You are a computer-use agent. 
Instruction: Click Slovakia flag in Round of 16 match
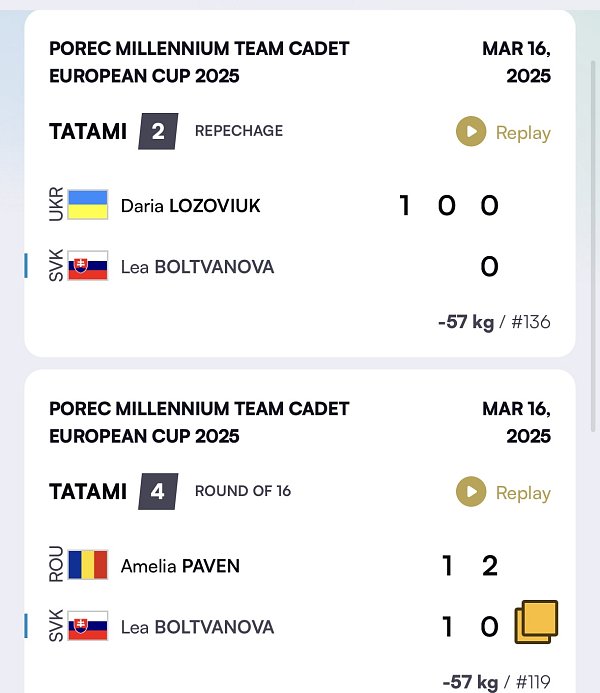(x=88, y=626)
